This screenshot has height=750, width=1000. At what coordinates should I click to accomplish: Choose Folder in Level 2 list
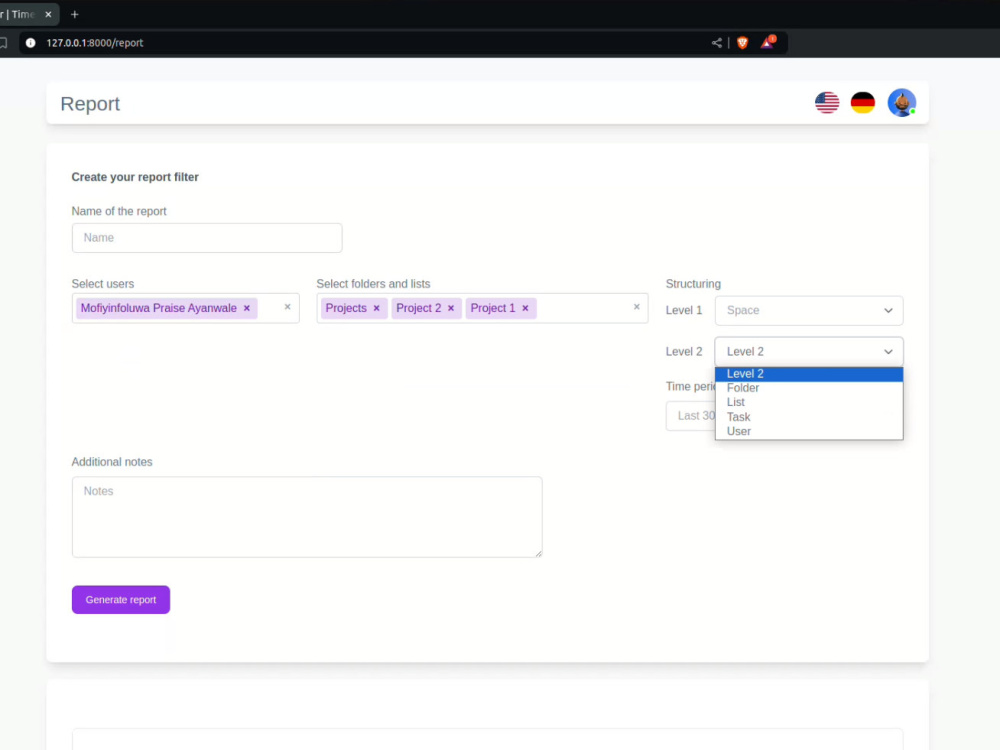tap(809, 388)
